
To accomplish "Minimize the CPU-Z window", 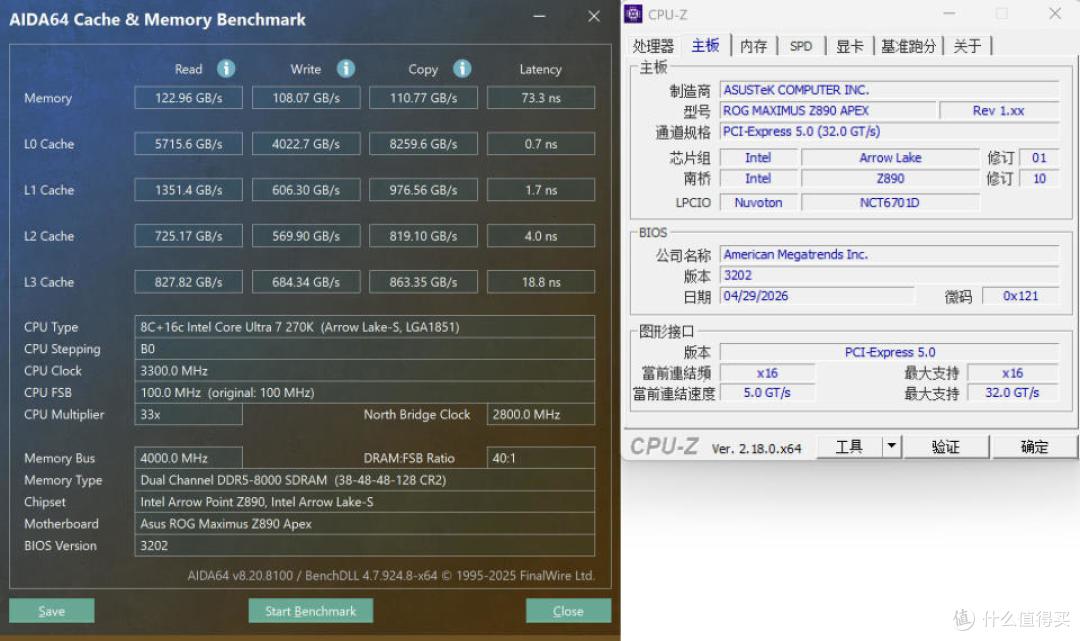I will (x=948, y=13).
